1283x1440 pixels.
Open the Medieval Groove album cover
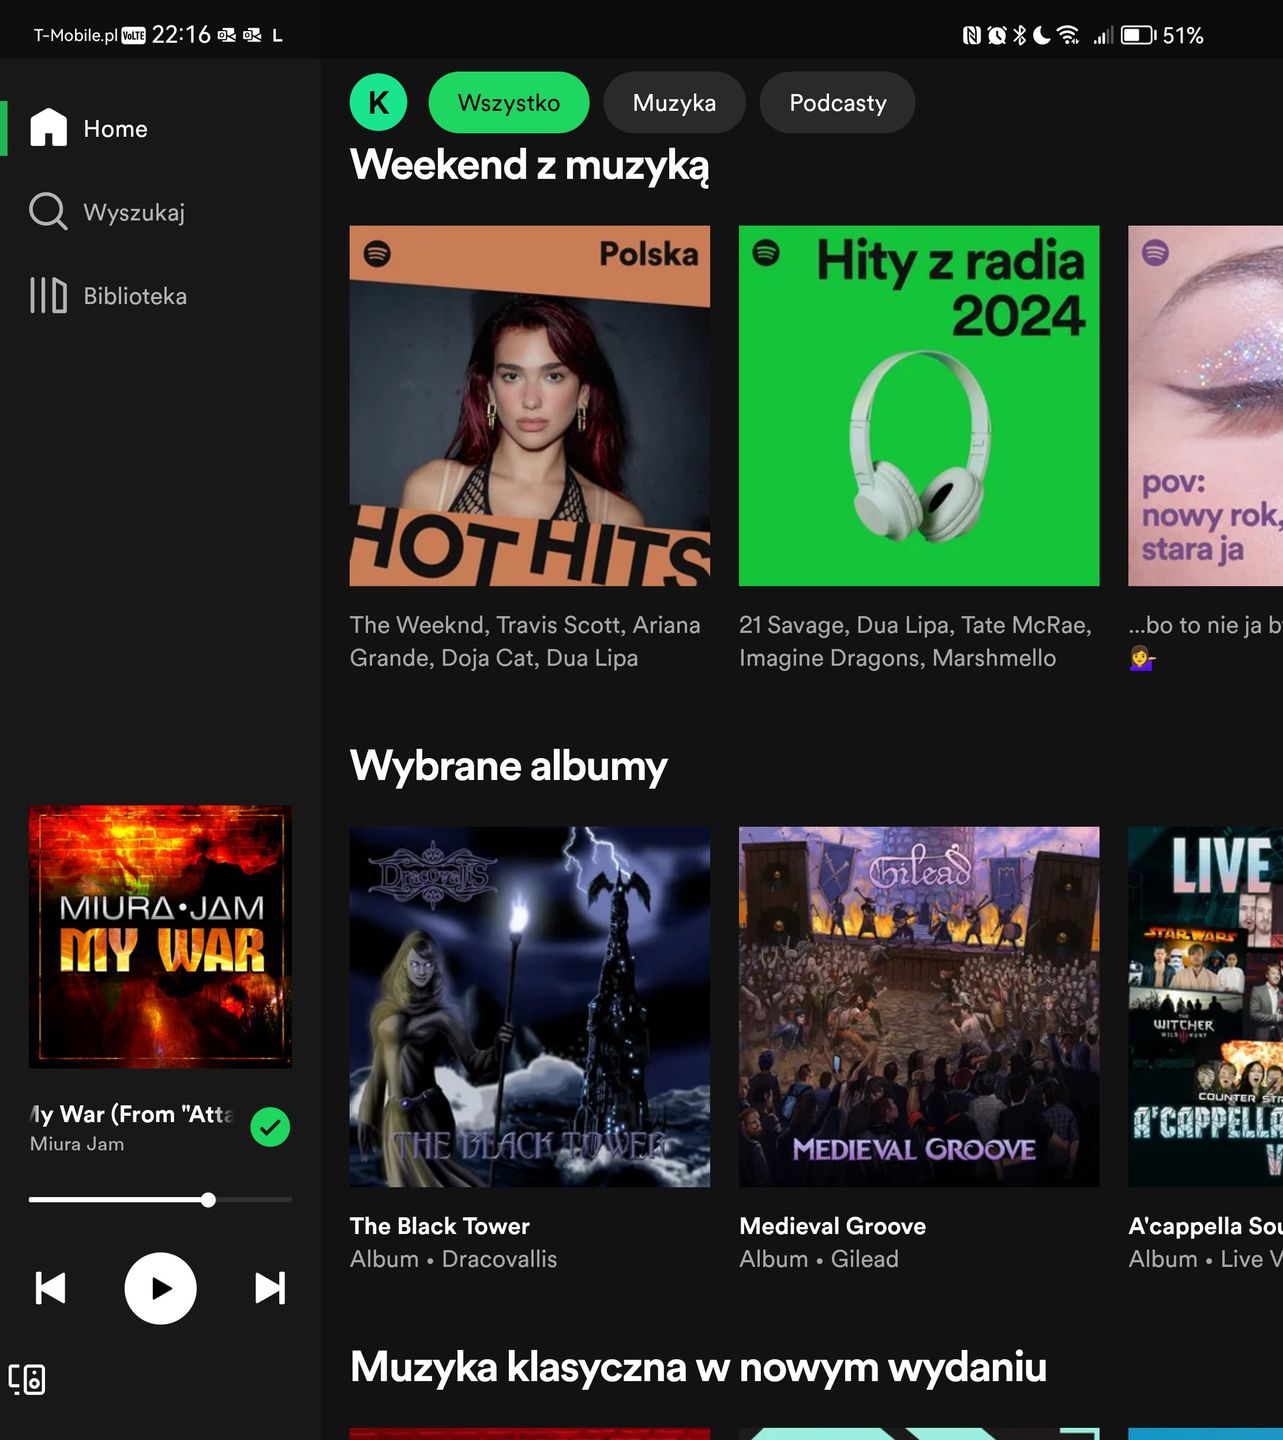[919, 1007]
